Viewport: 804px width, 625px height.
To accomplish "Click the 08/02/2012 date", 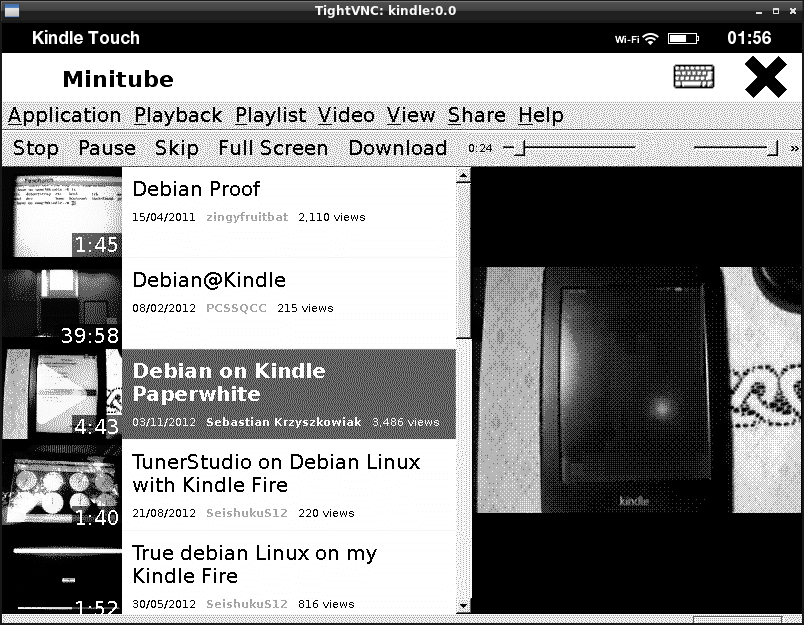I will point(164,308).
